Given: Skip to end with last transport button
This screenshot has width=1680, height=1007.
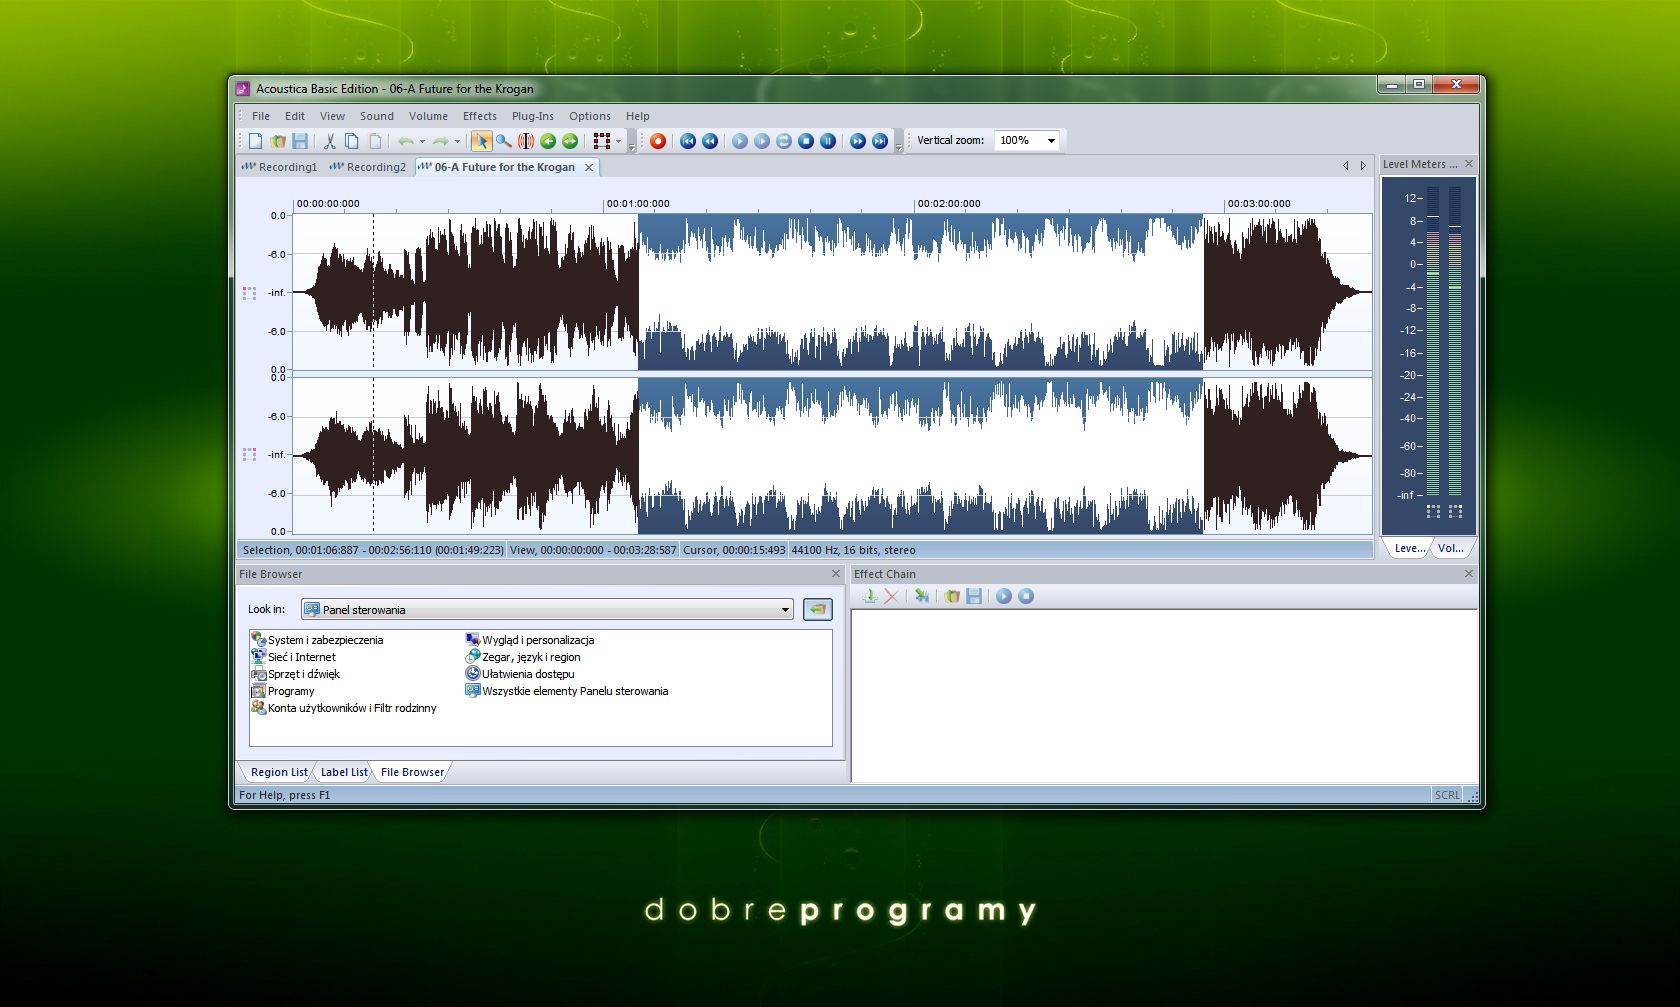Looking at the screenshot, I should pyautogui.click(x=880, y=141).
